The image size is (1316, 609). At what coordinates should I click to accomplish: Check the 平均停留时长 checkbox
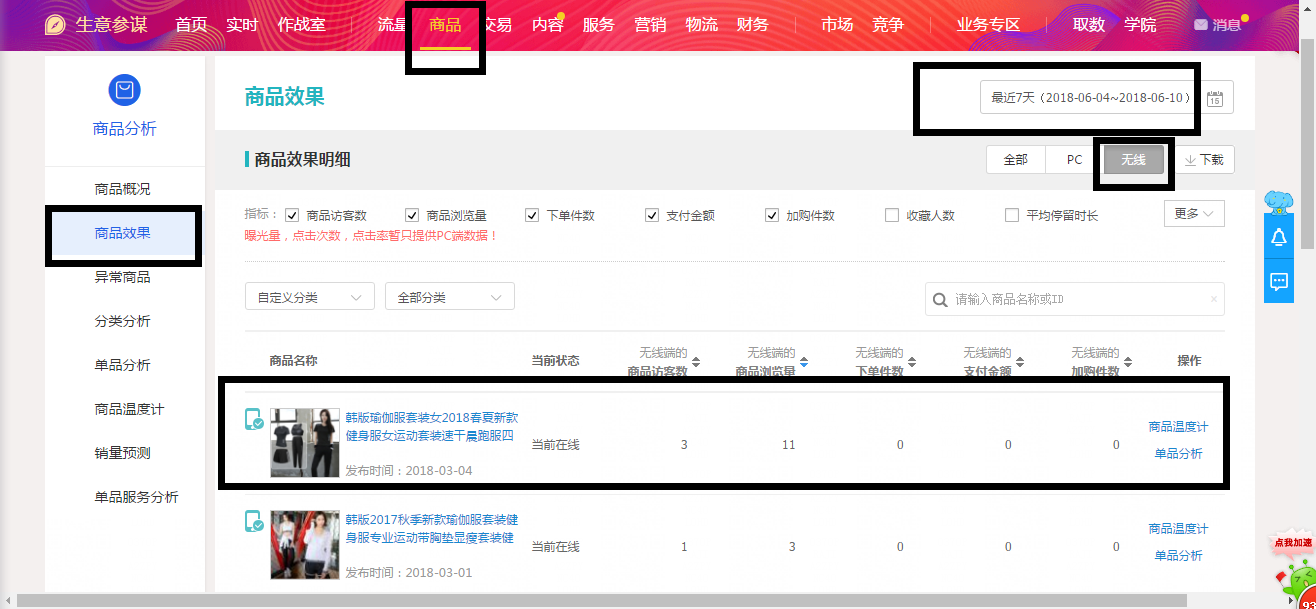pos(1012,215)
